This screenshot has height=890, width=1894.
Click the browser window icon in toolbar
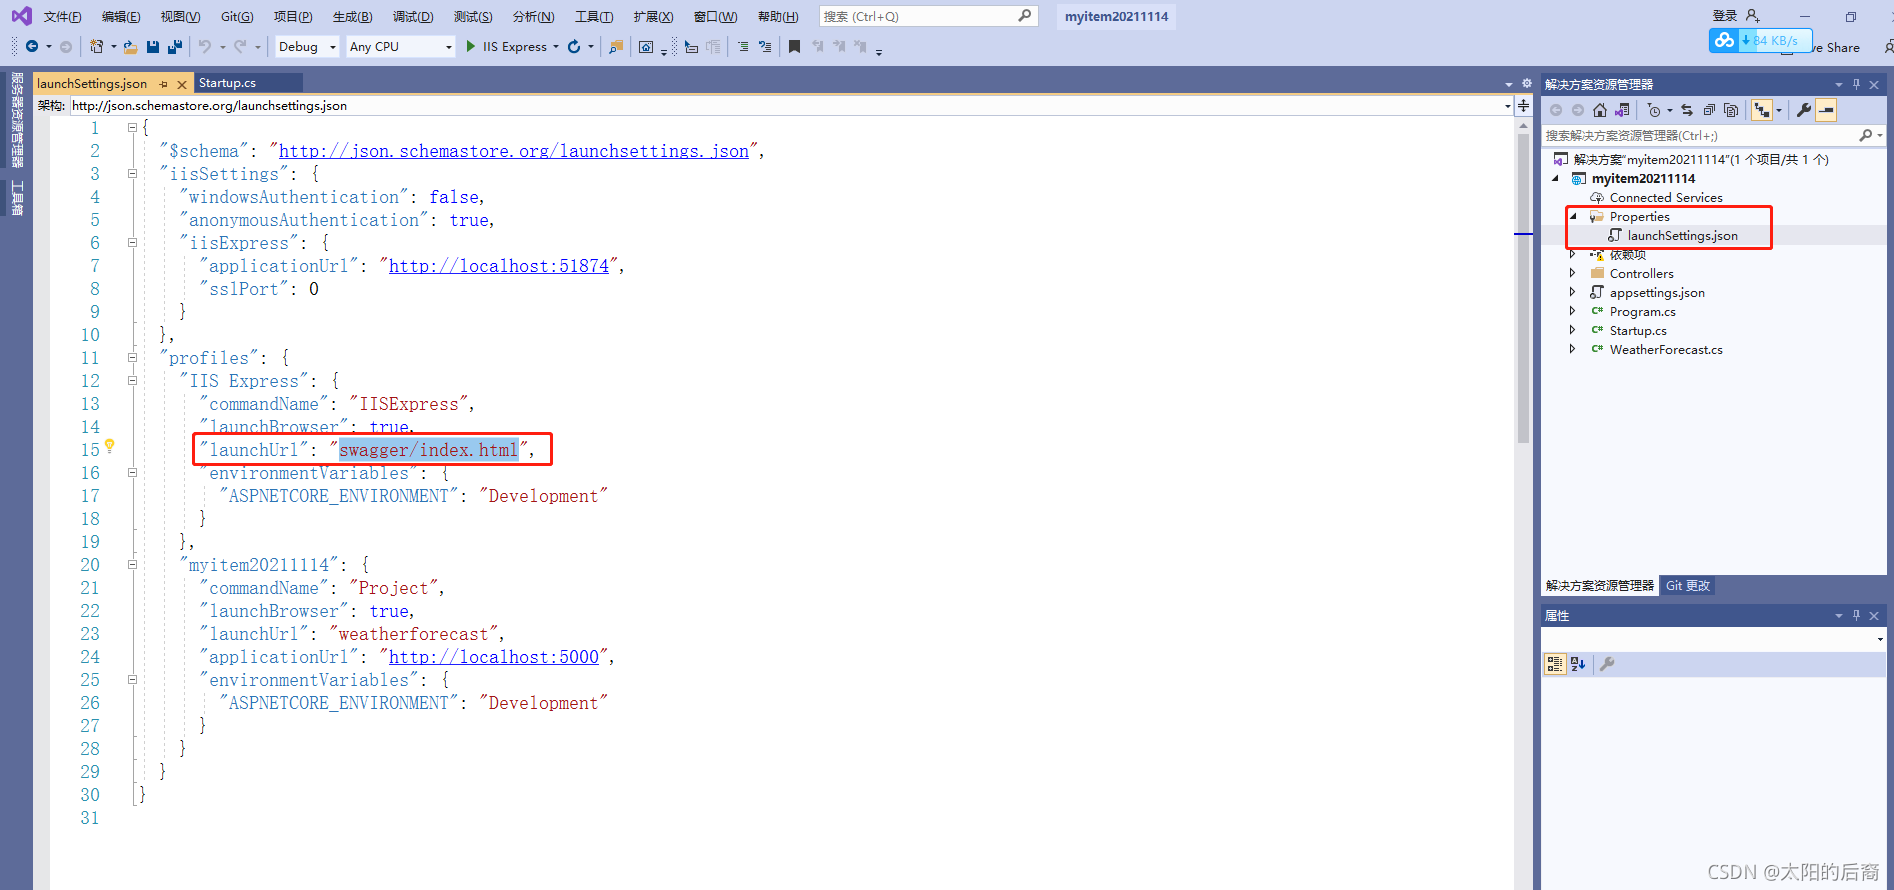pyautogui.click(x=646, y=46)
